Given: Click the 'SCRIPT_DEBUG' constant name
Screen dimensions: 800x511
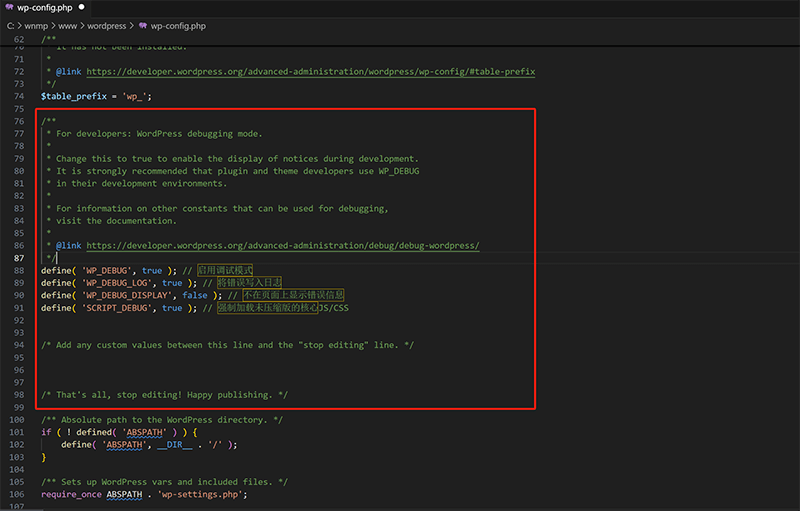Looking at the screenshot, I should pos(119,308).
